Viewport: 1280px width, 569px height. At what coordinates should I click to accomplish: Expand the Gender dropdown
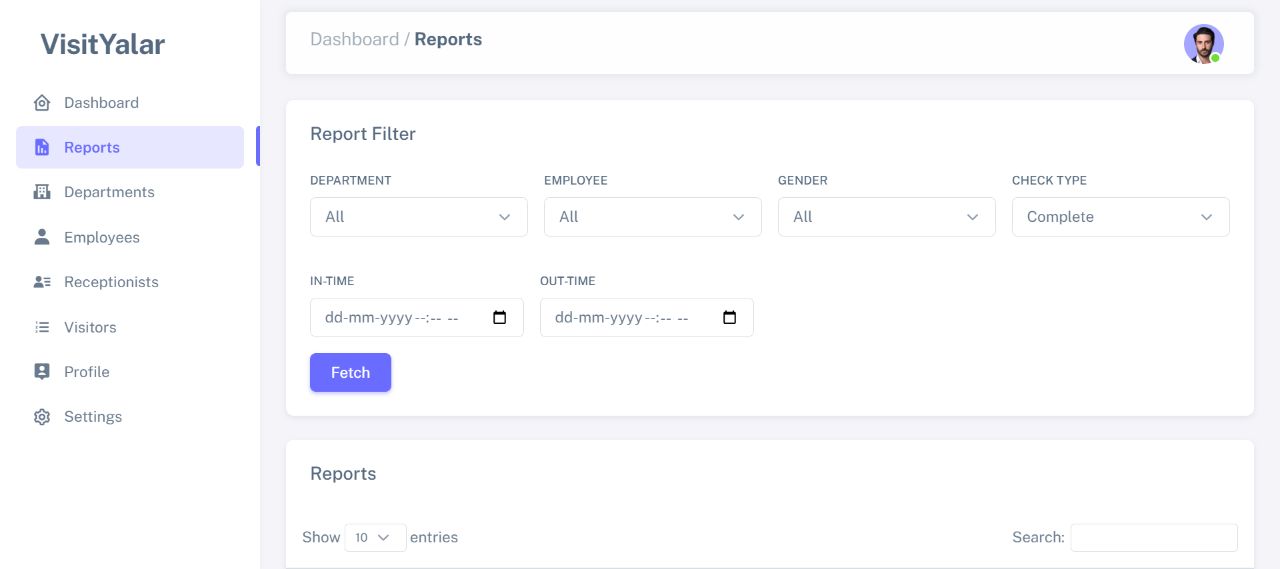click(x=886, y=217)
